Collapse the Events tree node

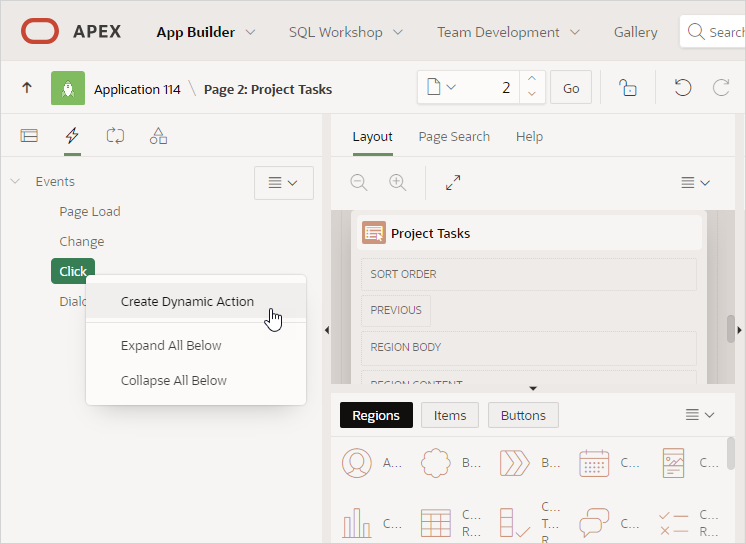pyautogui.click(x=15, y=181)
